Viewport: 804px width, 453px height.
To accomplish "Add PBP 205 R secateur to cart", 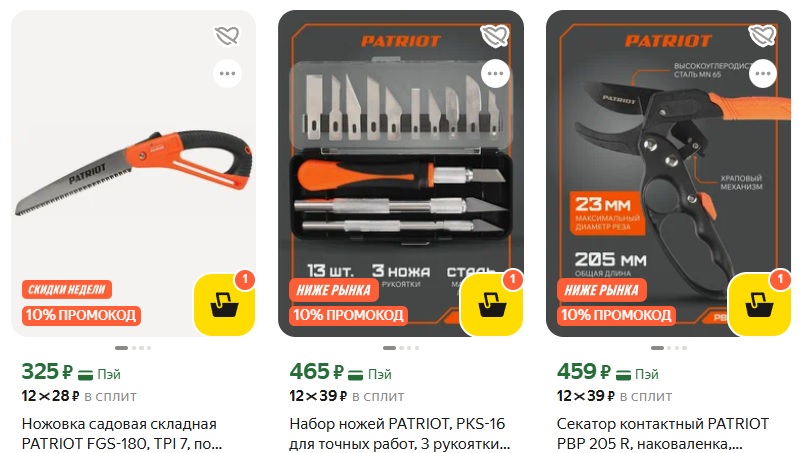I will [760, 305].
